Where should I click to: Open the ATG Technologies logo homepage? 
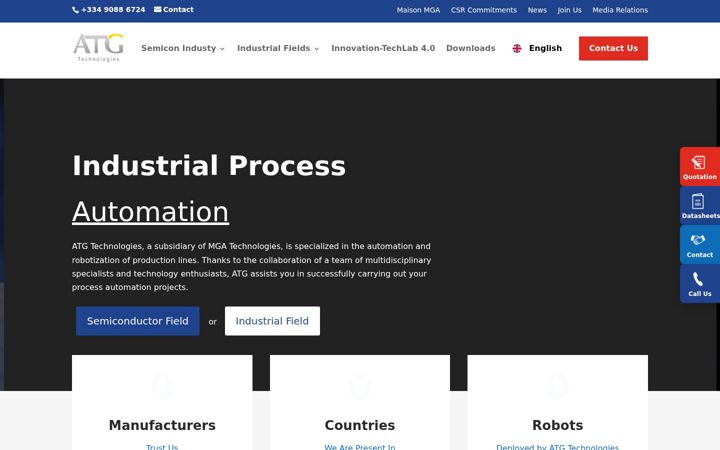99,47
